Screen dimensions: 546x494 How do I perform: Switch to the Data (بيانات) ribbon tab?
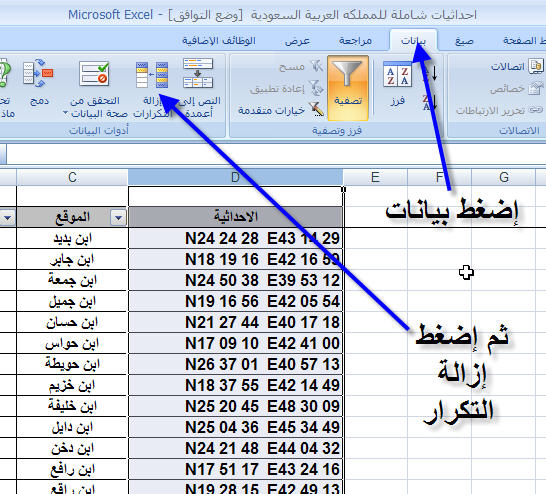413,41
